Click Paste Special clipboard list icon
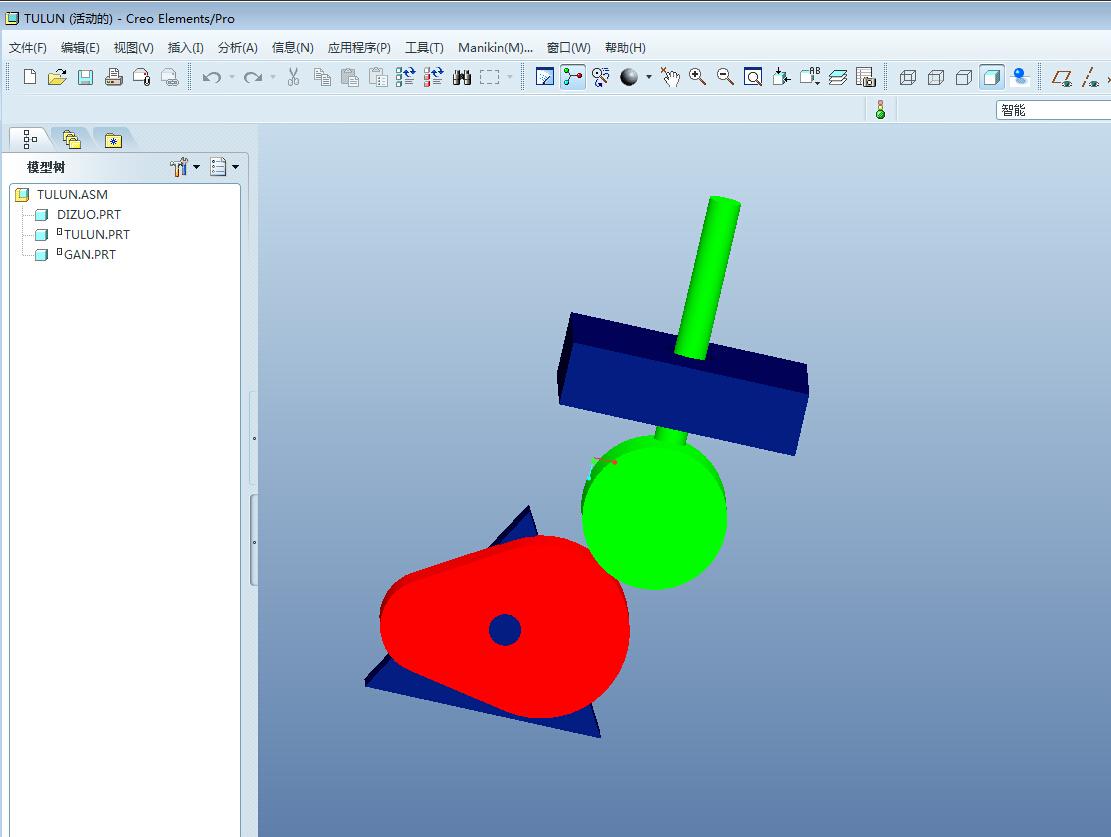 pos(378,77)
